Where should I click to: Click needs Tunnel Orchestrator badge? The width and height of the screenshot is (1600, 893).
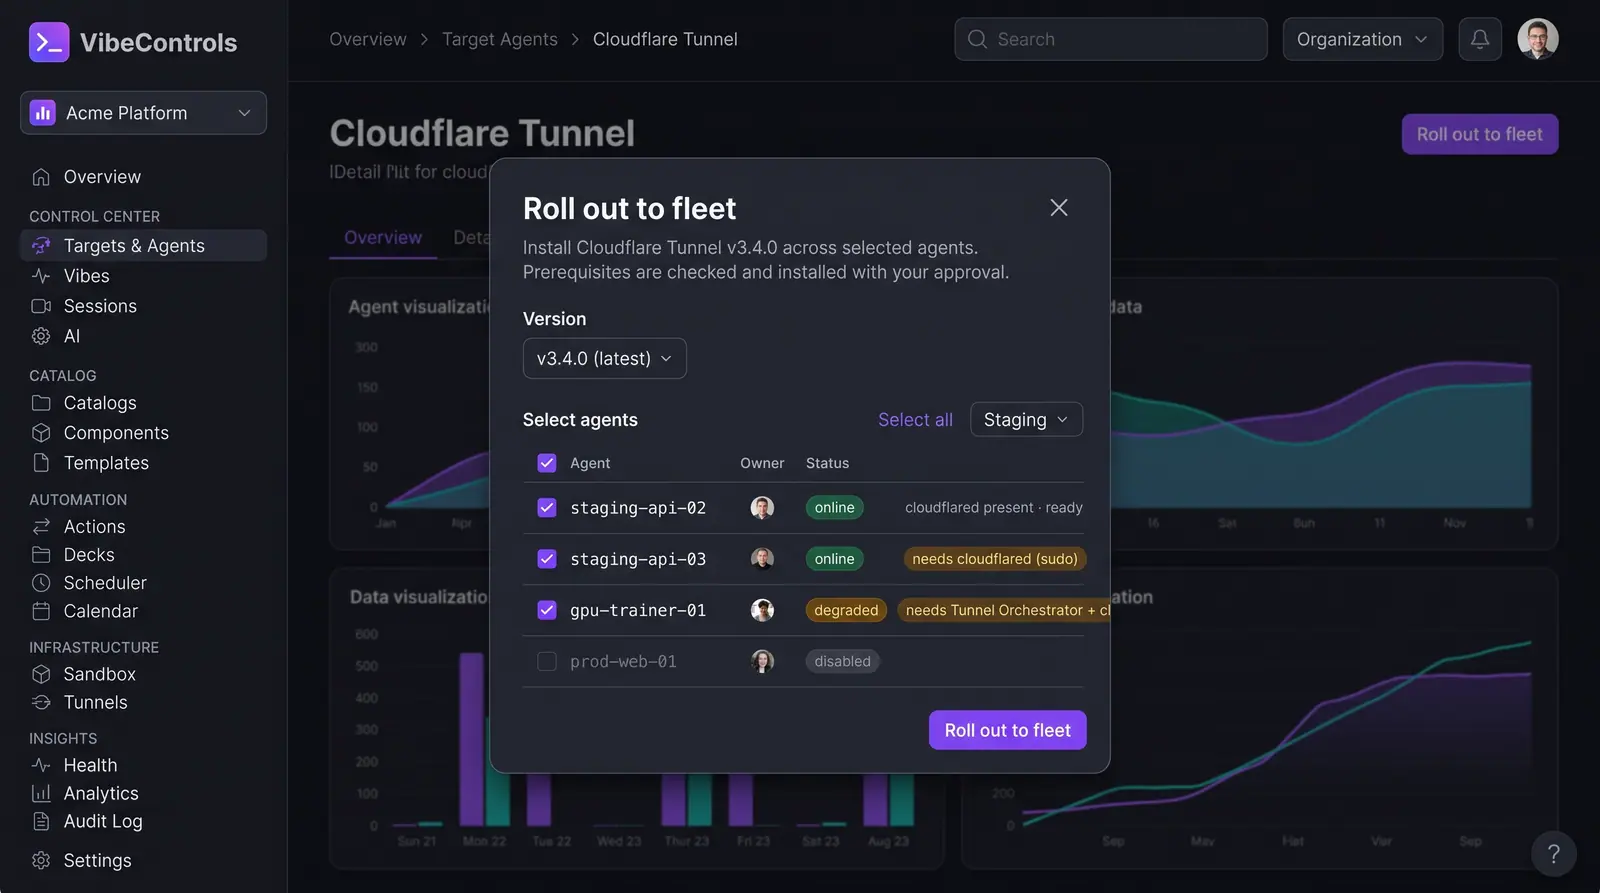click(x=1004, y=610)
